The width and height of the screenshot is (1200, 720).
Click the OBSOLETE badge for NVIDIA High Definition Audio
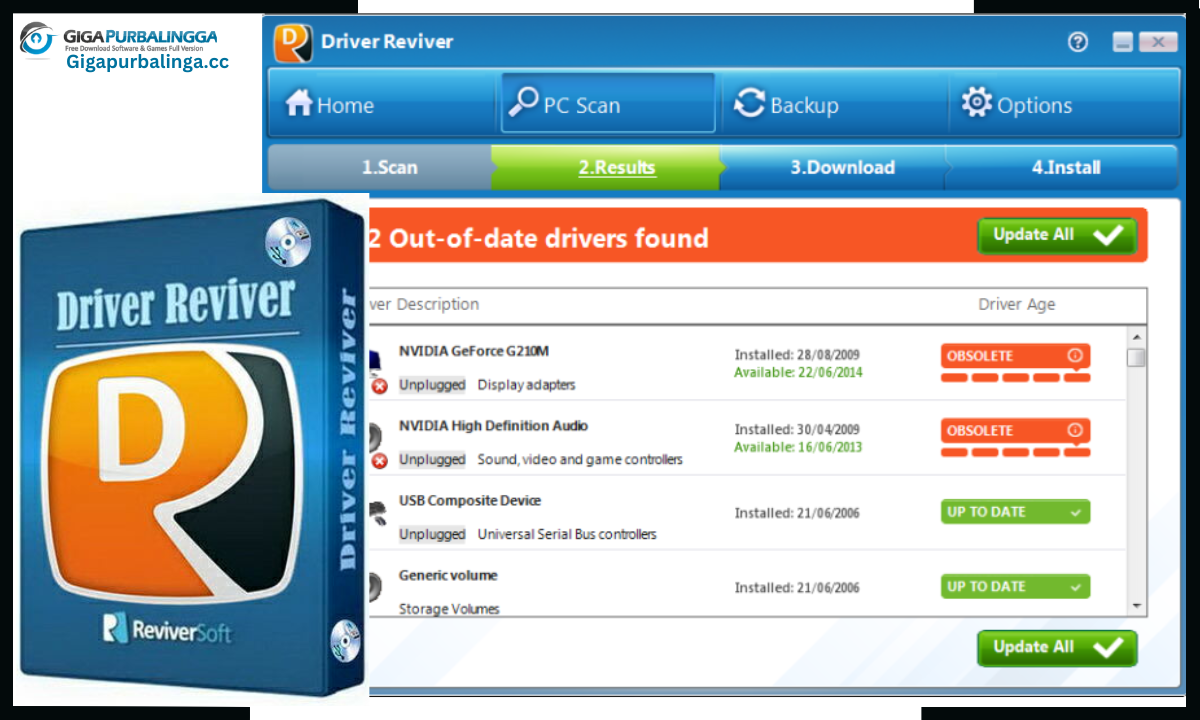[1015, 431]
